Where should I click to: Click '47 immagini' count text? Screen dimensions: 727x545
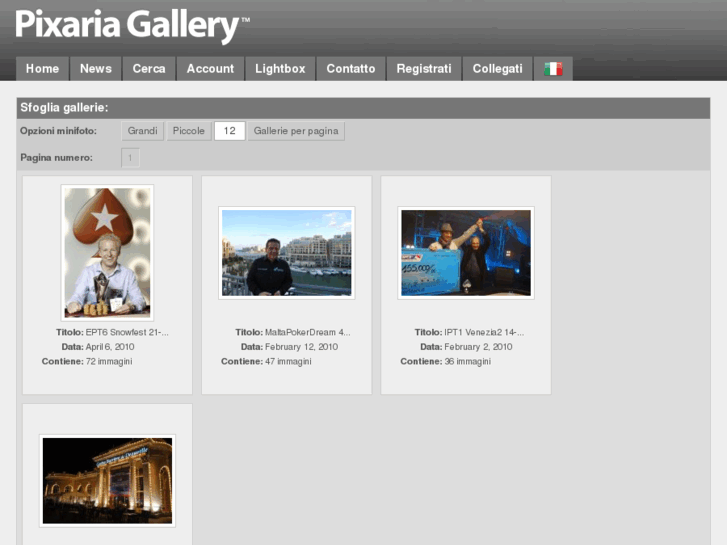[288, 361]
